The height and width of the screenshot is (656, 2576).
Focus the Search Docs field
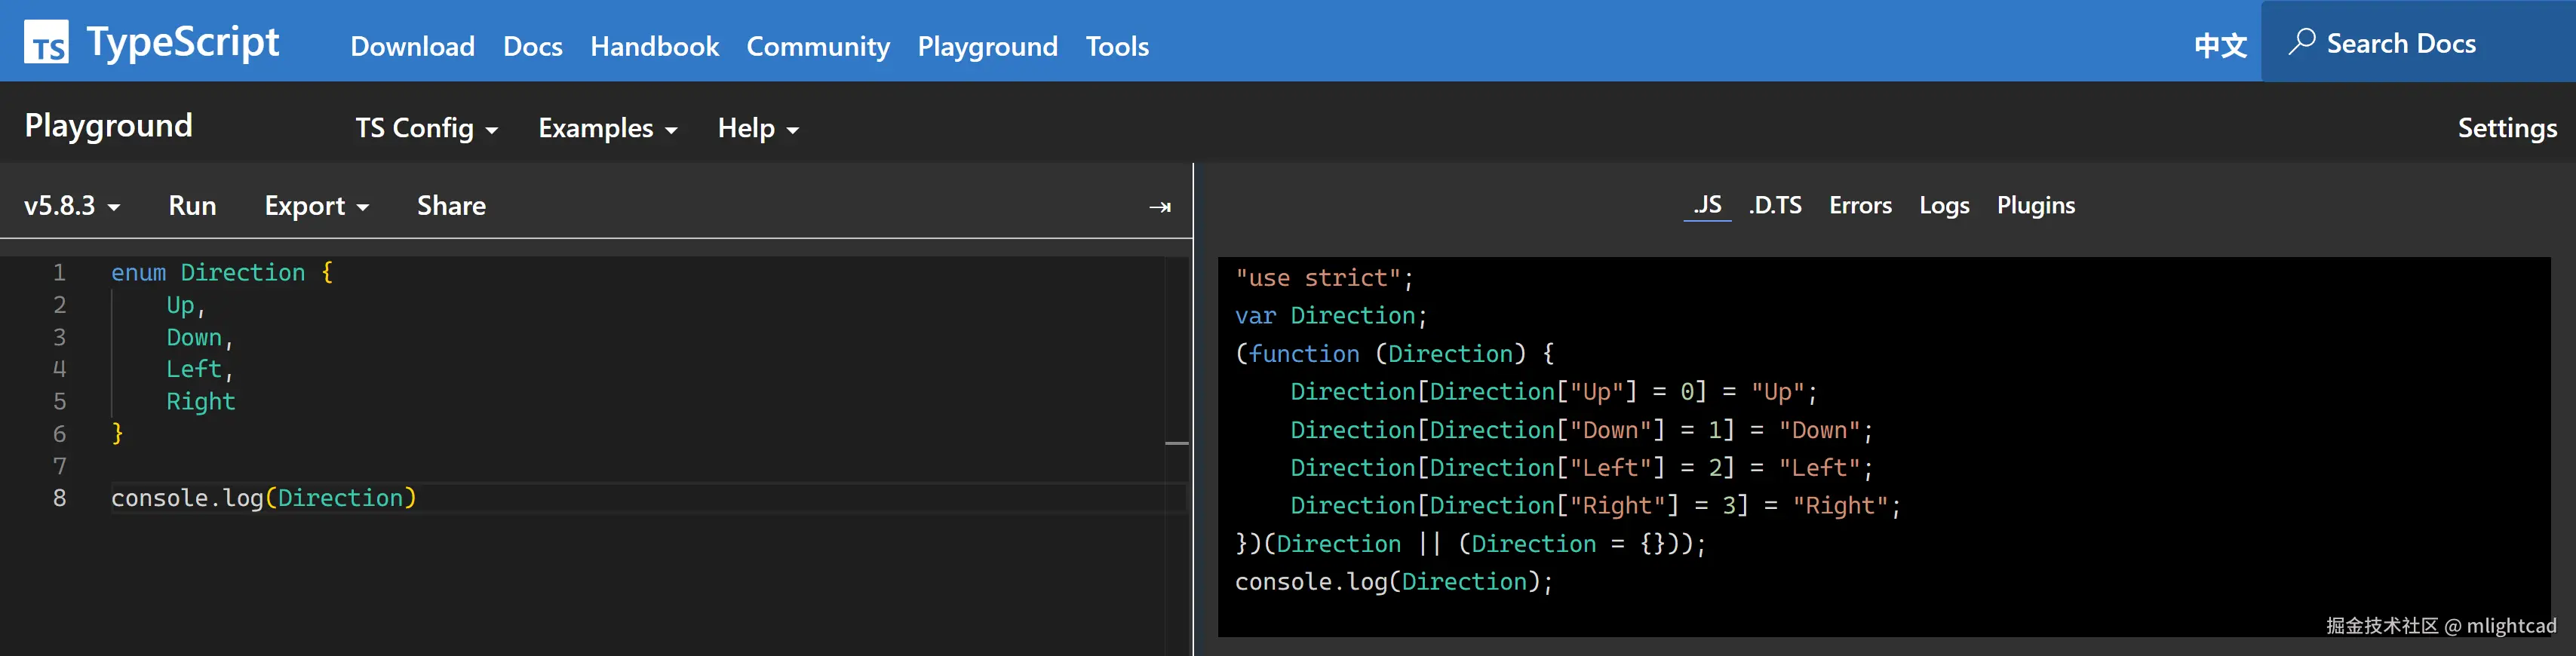[2400, 44]
